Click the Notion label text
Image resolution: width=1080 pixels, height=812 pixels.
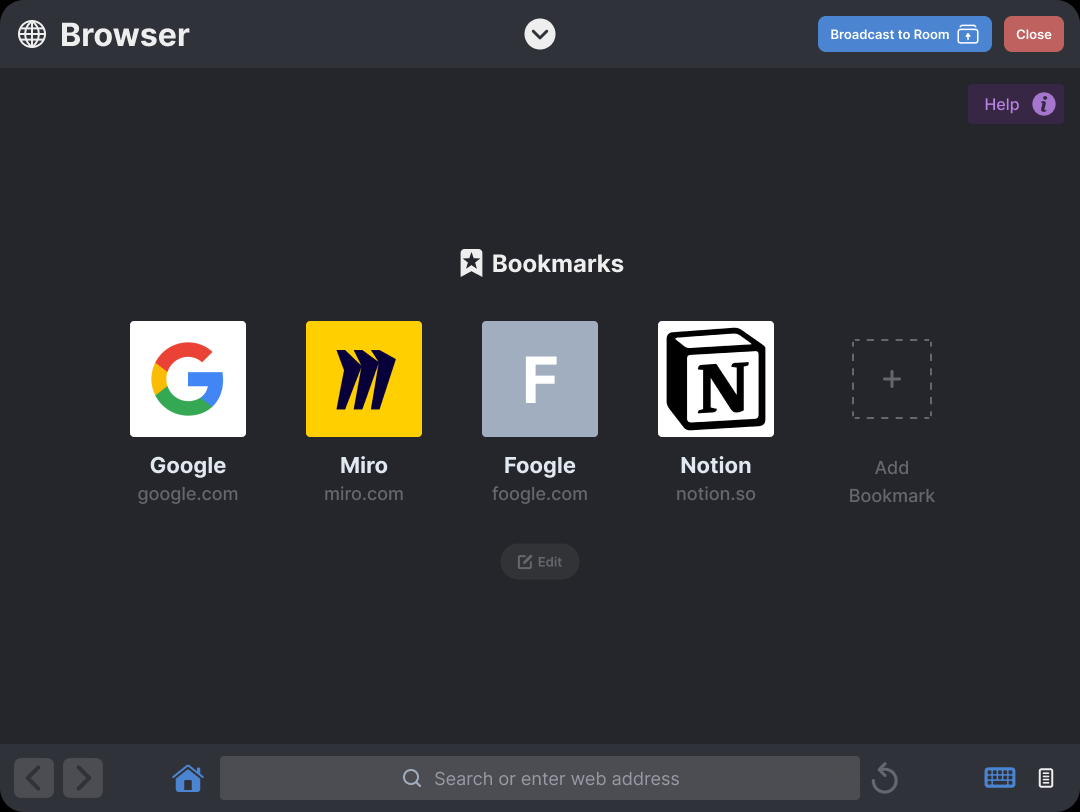pyautogui.click(x=716, y=465)
